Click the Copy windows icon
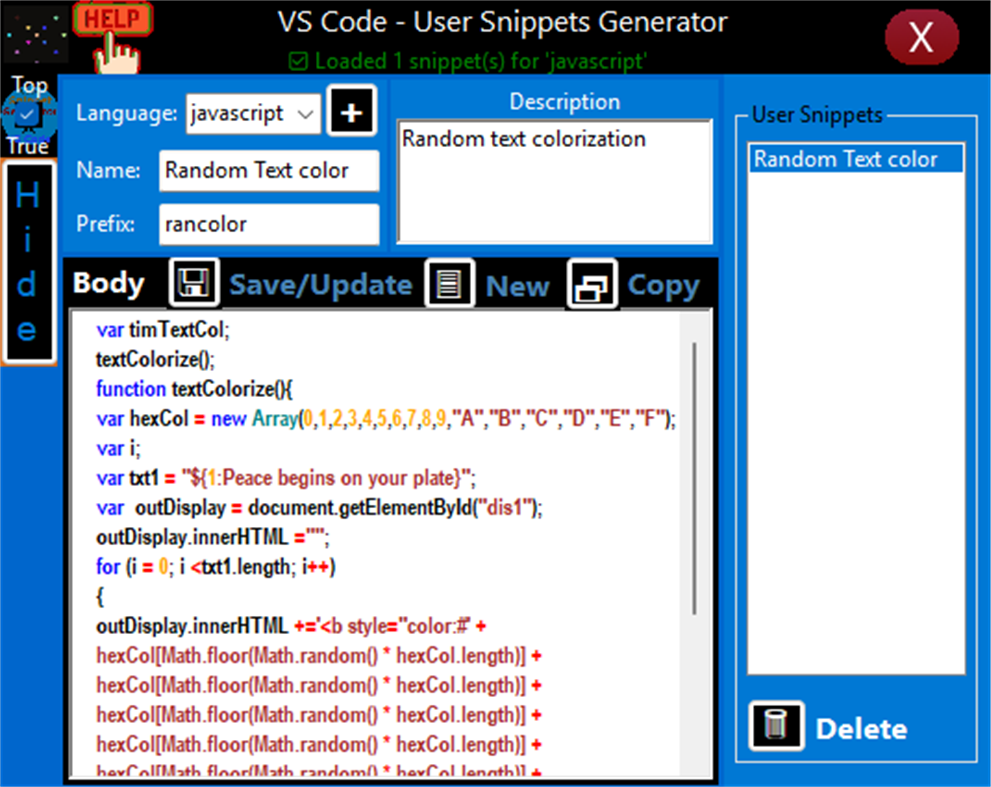The height and width of the screenshot is (787, 991). [592, 284]
